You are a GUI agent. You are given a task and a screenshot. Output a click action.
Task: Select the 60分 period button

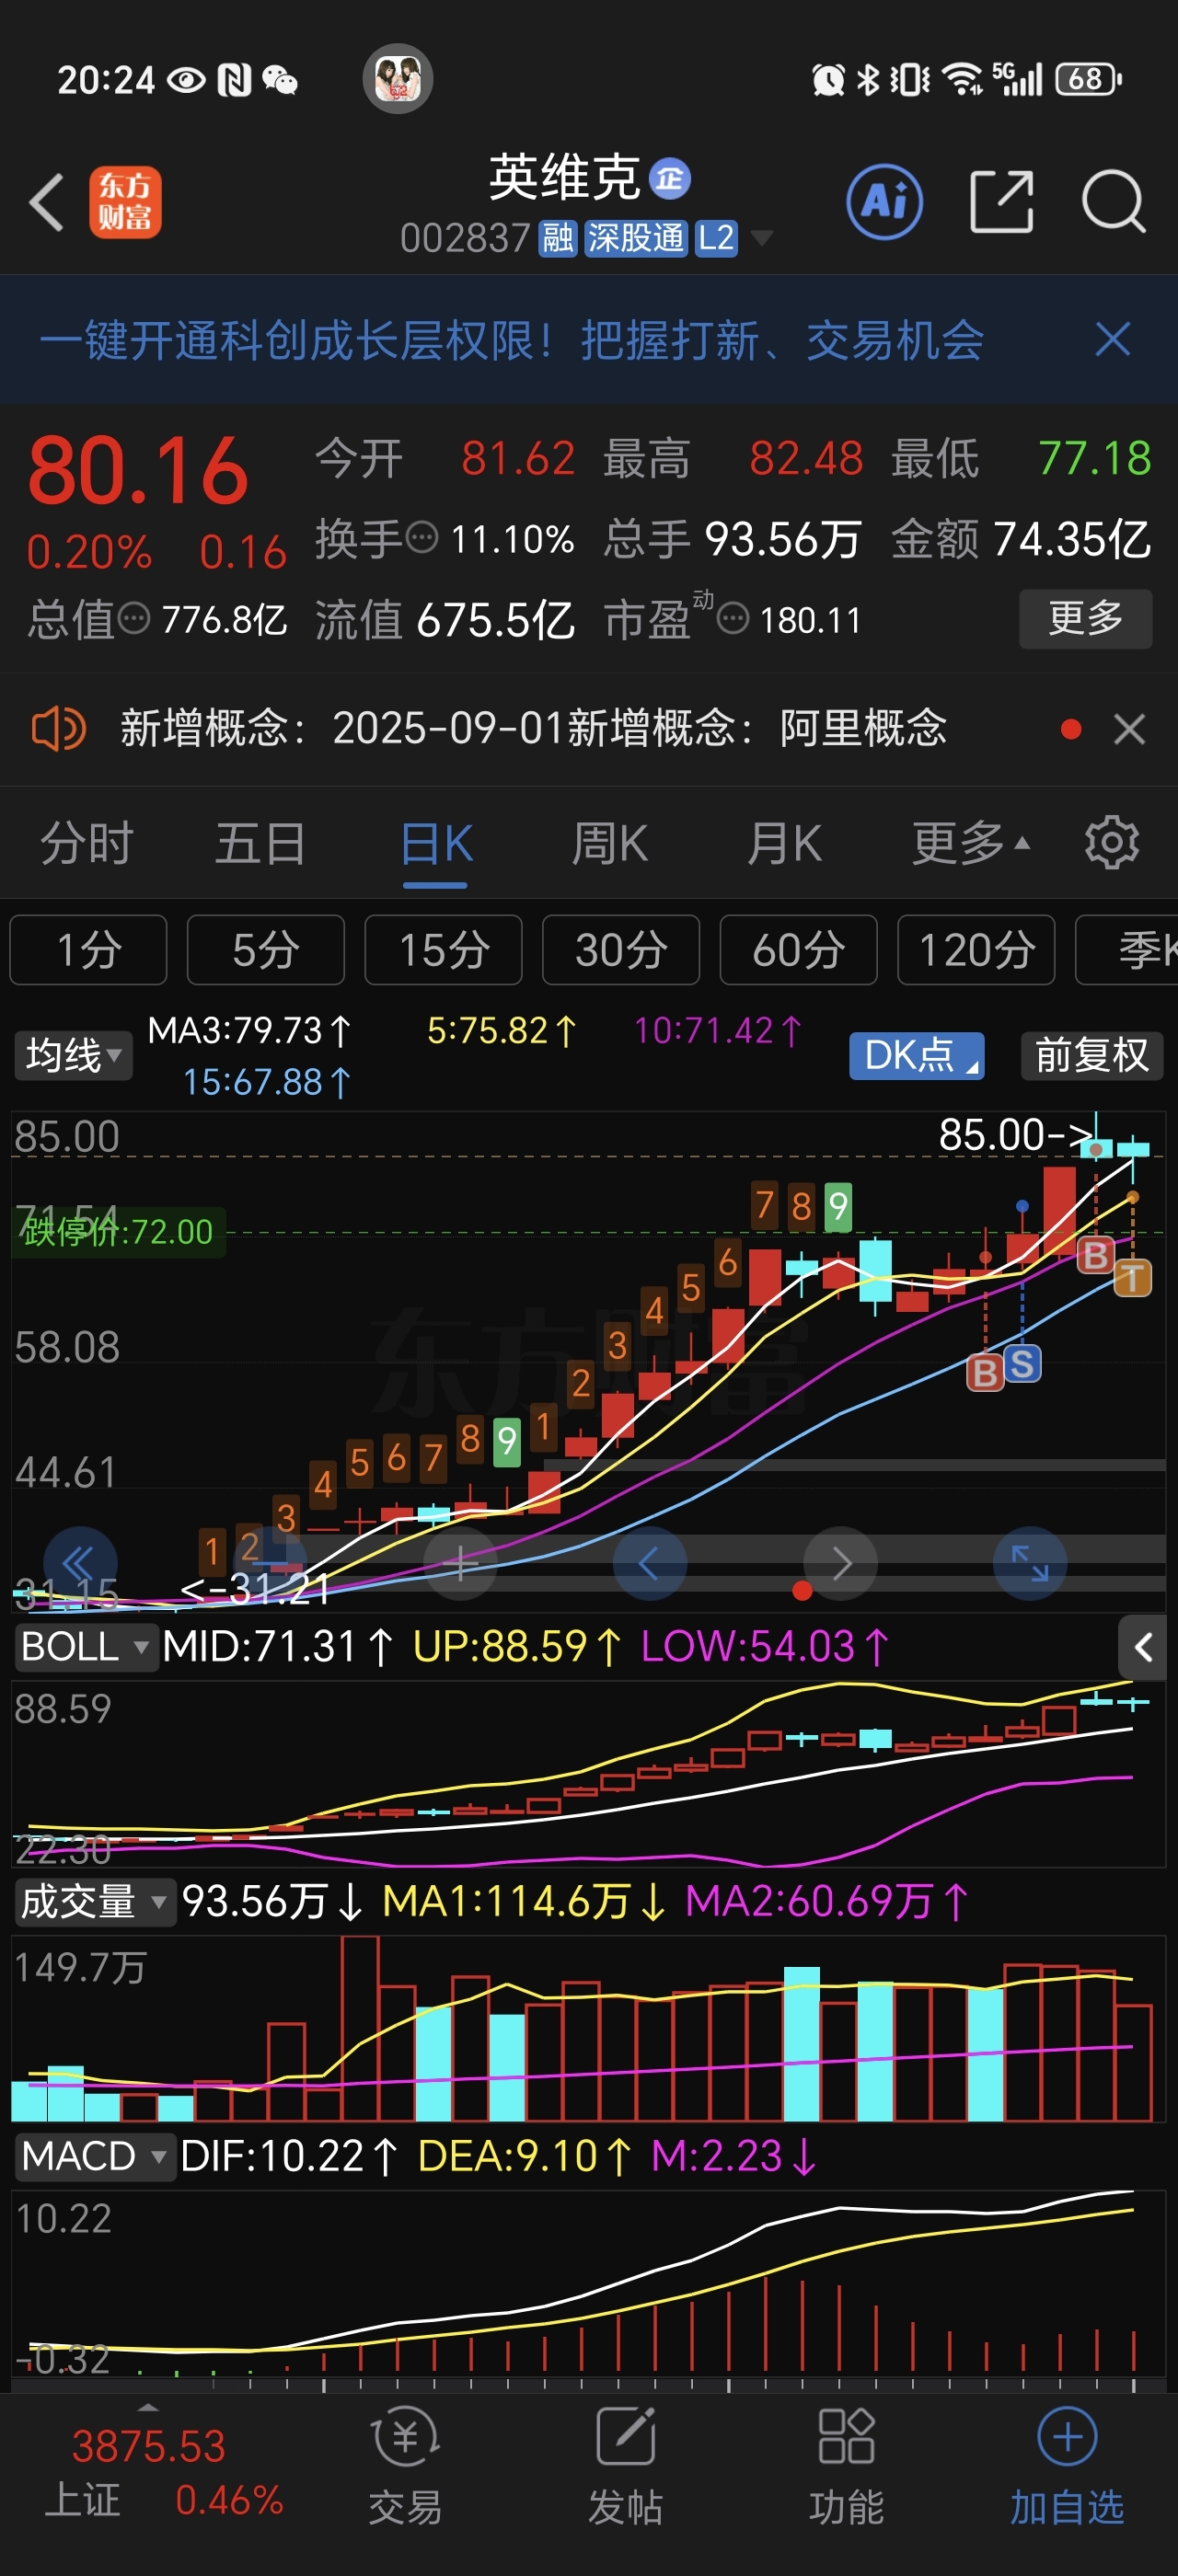point(798,950)
